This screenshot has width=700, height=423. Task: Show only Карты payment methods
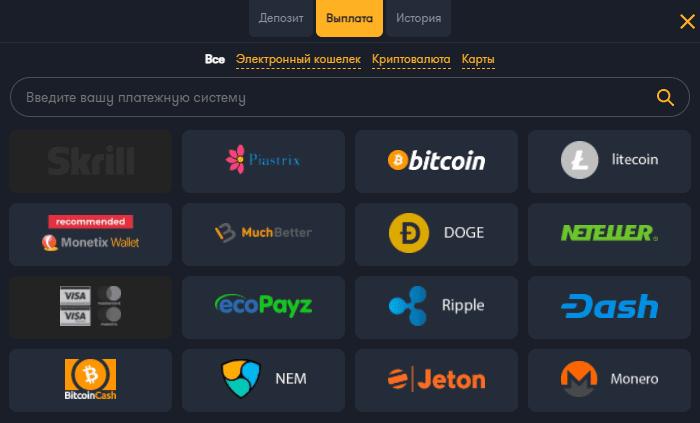point(478,60)
